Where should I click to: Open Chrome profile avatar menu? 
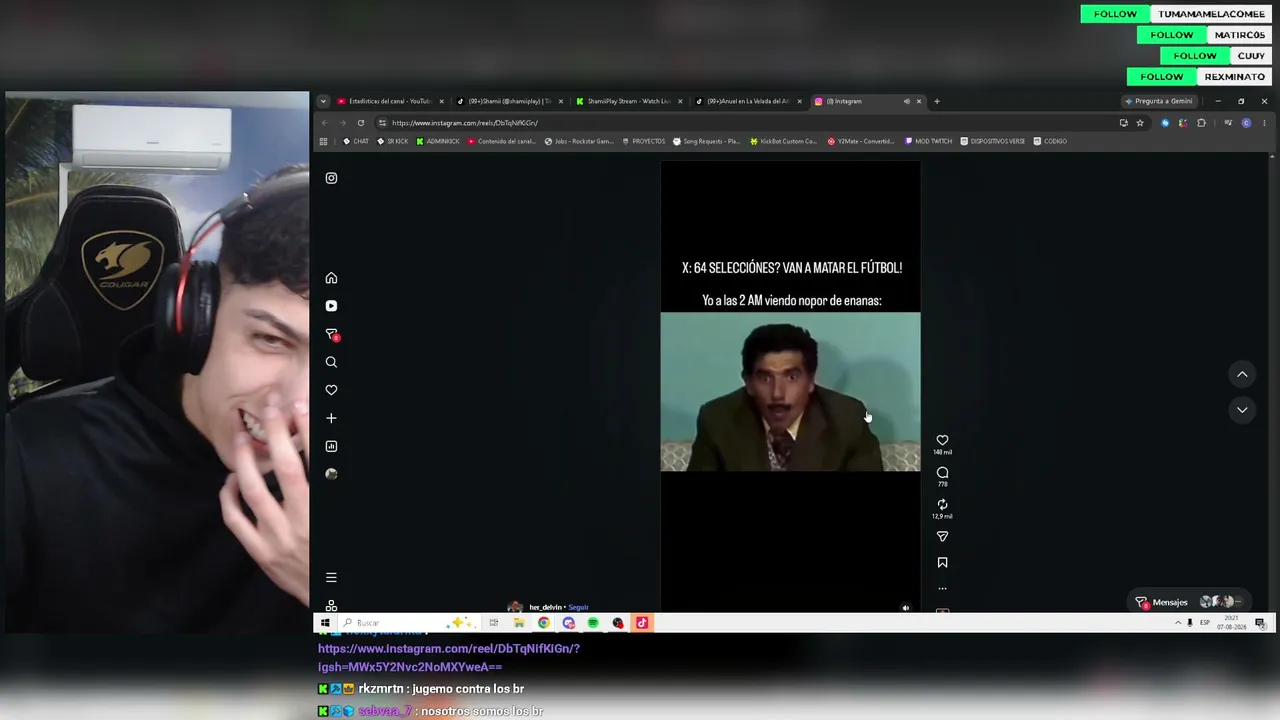tap(1246, 123)
